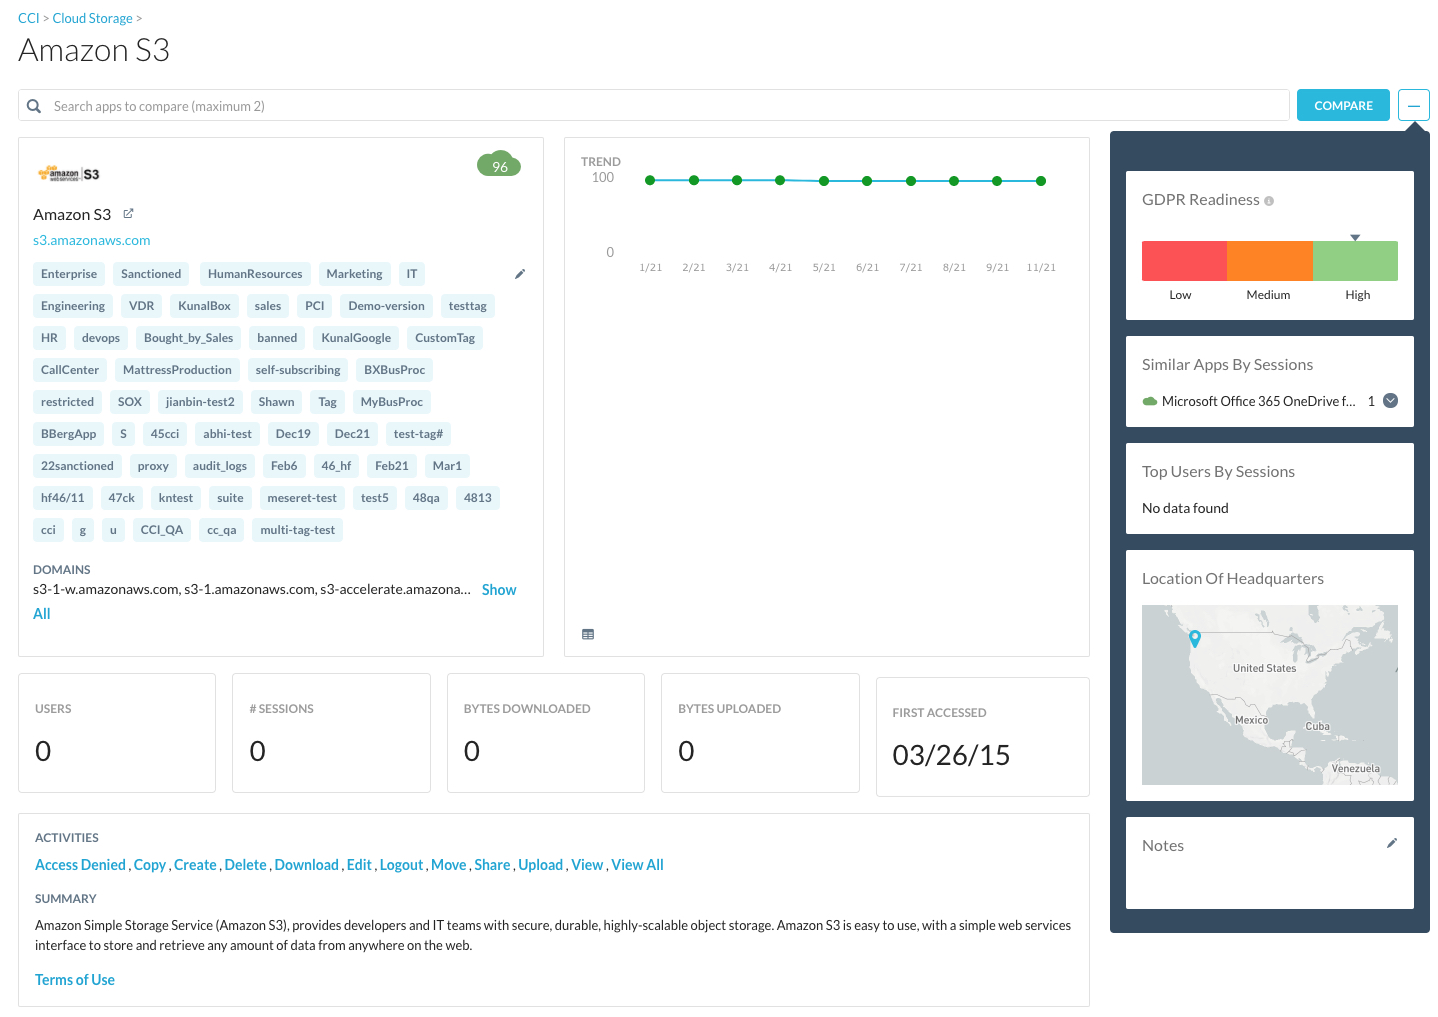This screenshot has width=1438, height=1017.
Task: Click the SOX tag
Action: pos(130,402)
